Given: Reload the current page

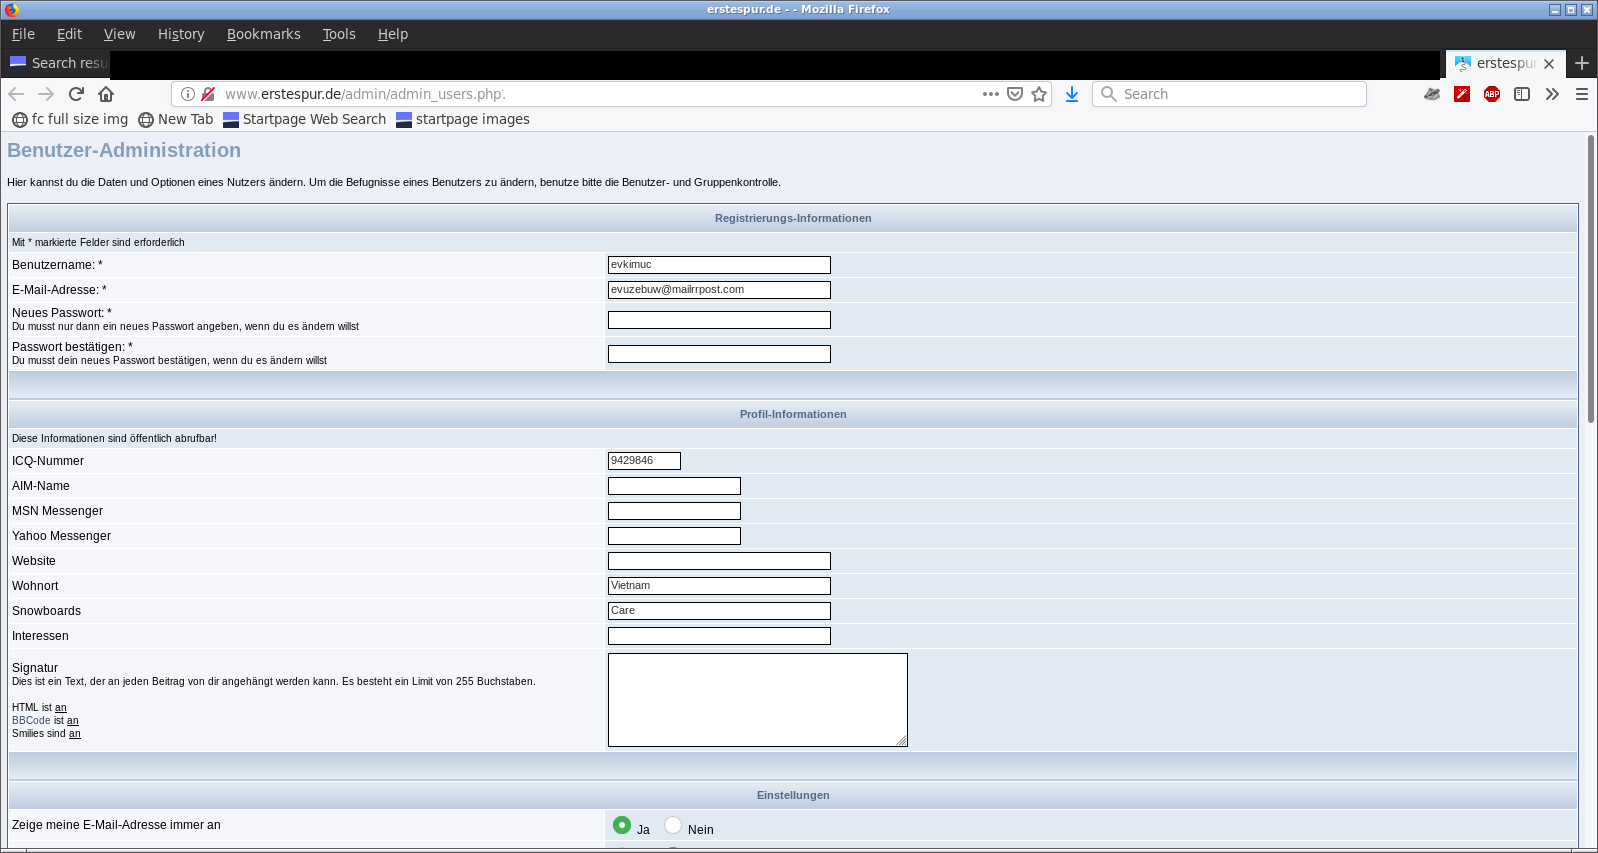Looking at the screenshot, I should coord(76,94).
